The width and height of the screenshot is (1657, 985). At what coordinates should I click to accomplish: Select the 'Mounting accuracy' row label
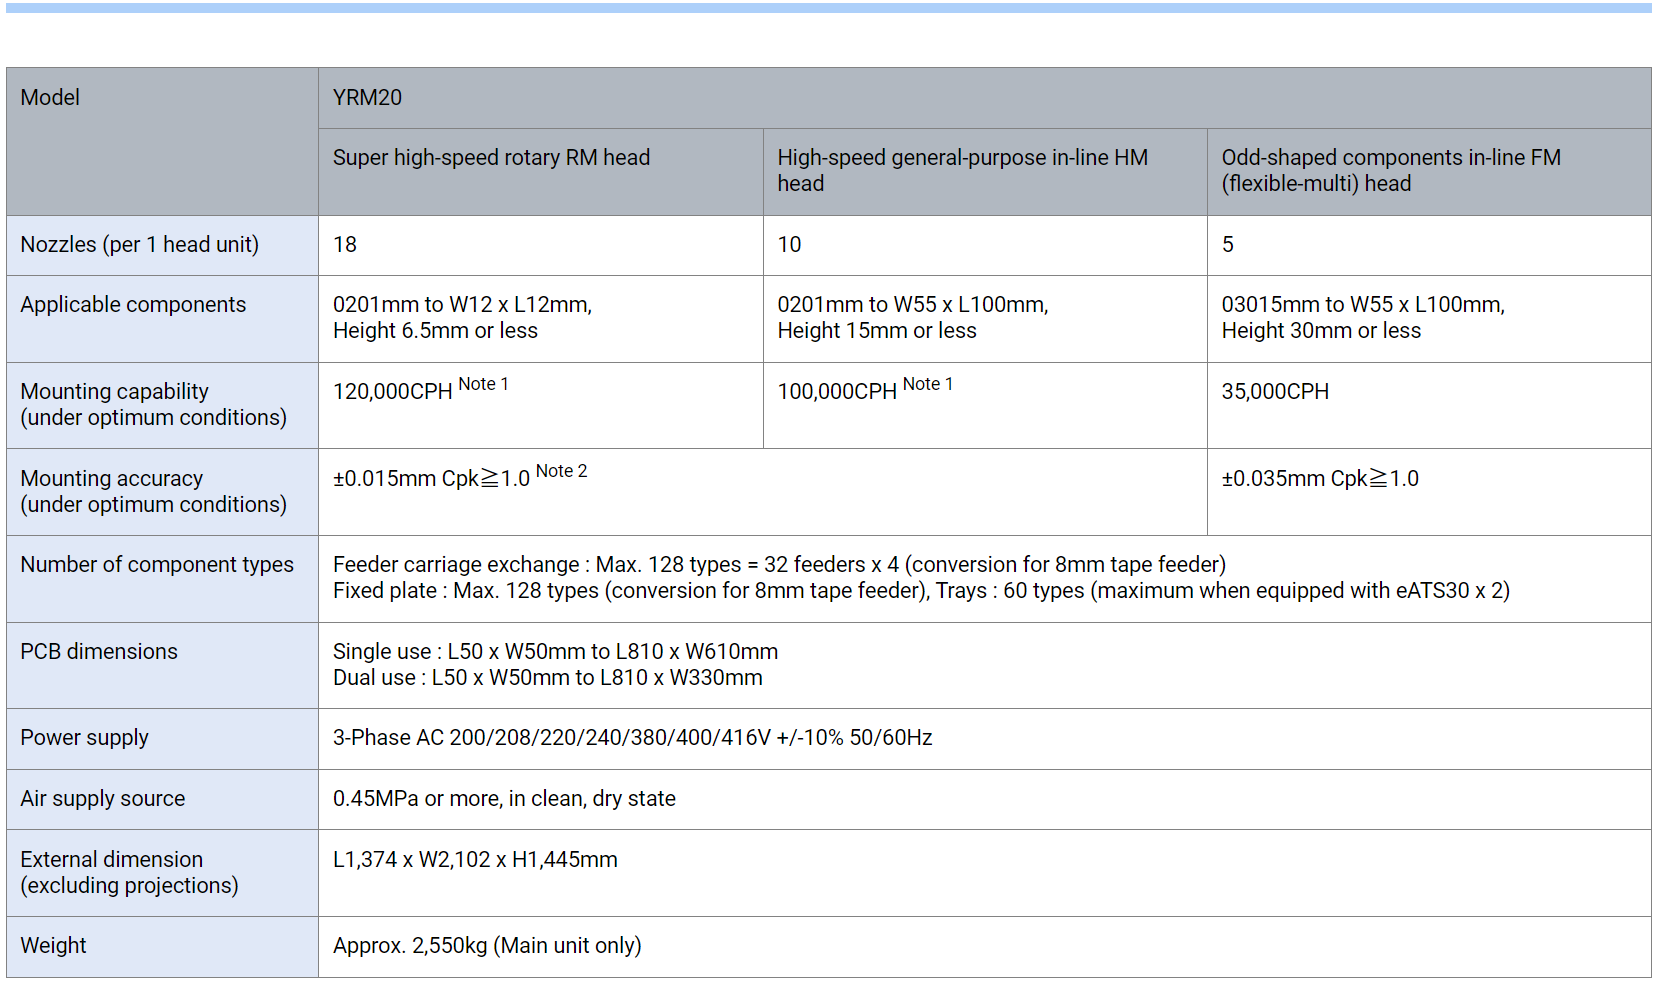(x=162, y=492)
